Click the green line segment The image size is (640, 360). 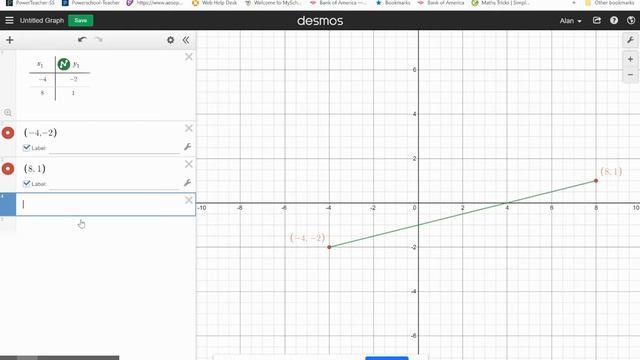click(x=462, y=213)
